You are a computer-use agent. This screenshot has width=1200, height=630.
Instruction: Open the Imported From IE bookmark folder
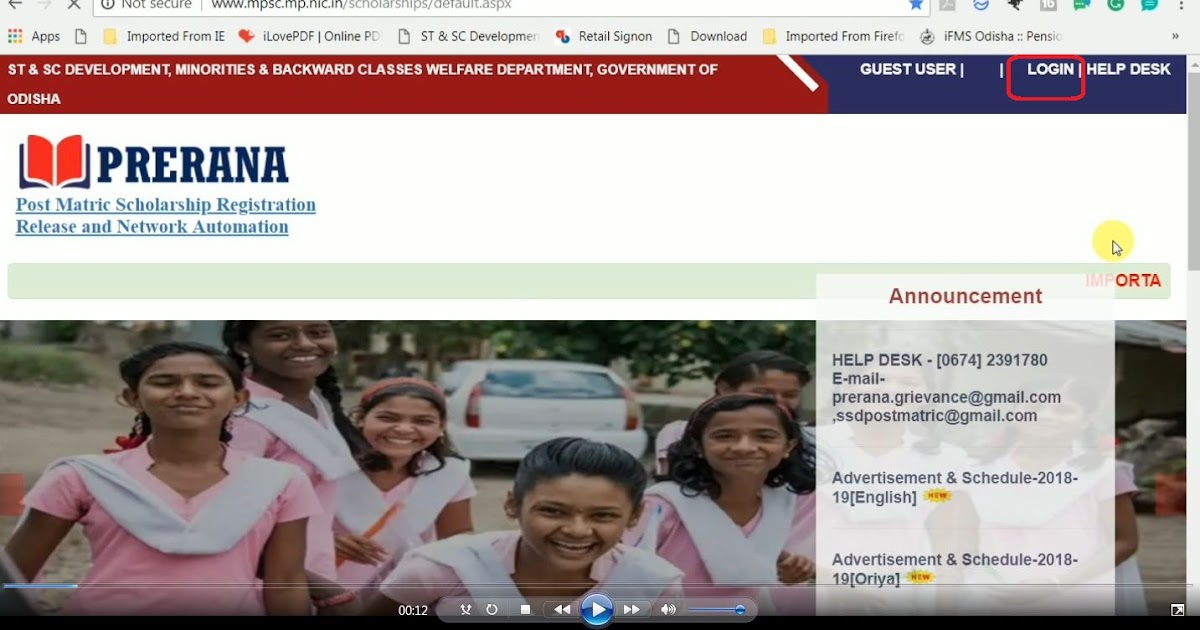click(164, 36)
